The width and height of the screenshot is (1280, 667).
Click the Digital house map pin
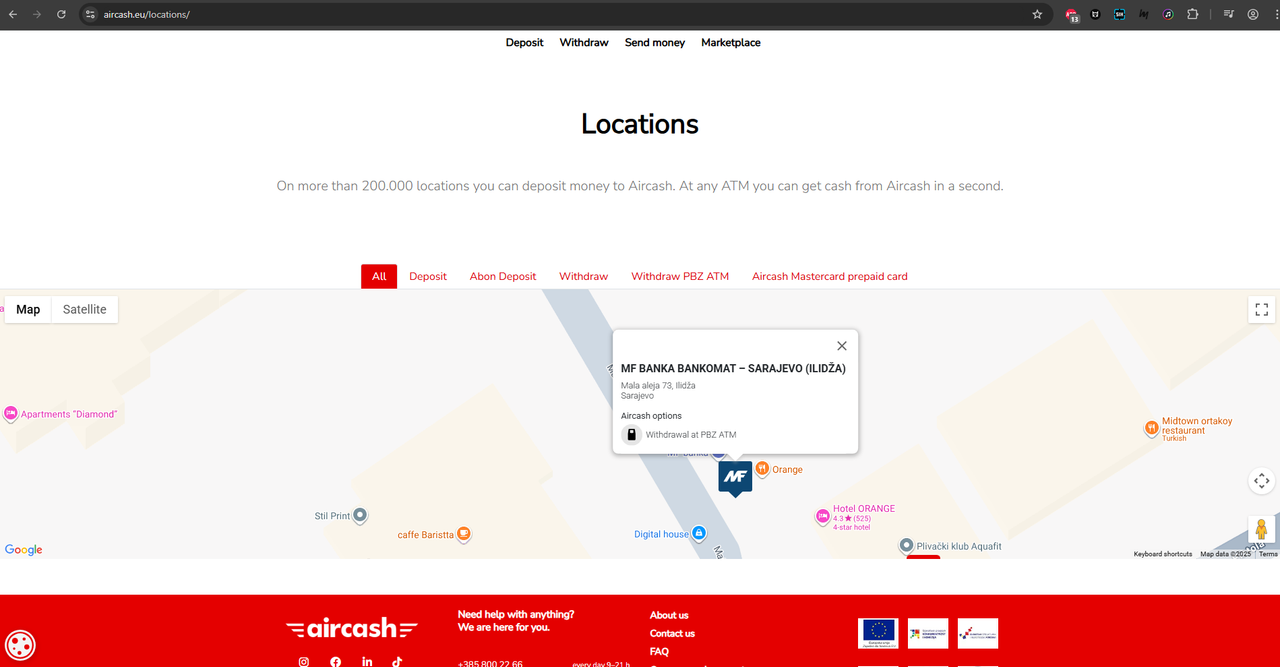coord(699,534)
